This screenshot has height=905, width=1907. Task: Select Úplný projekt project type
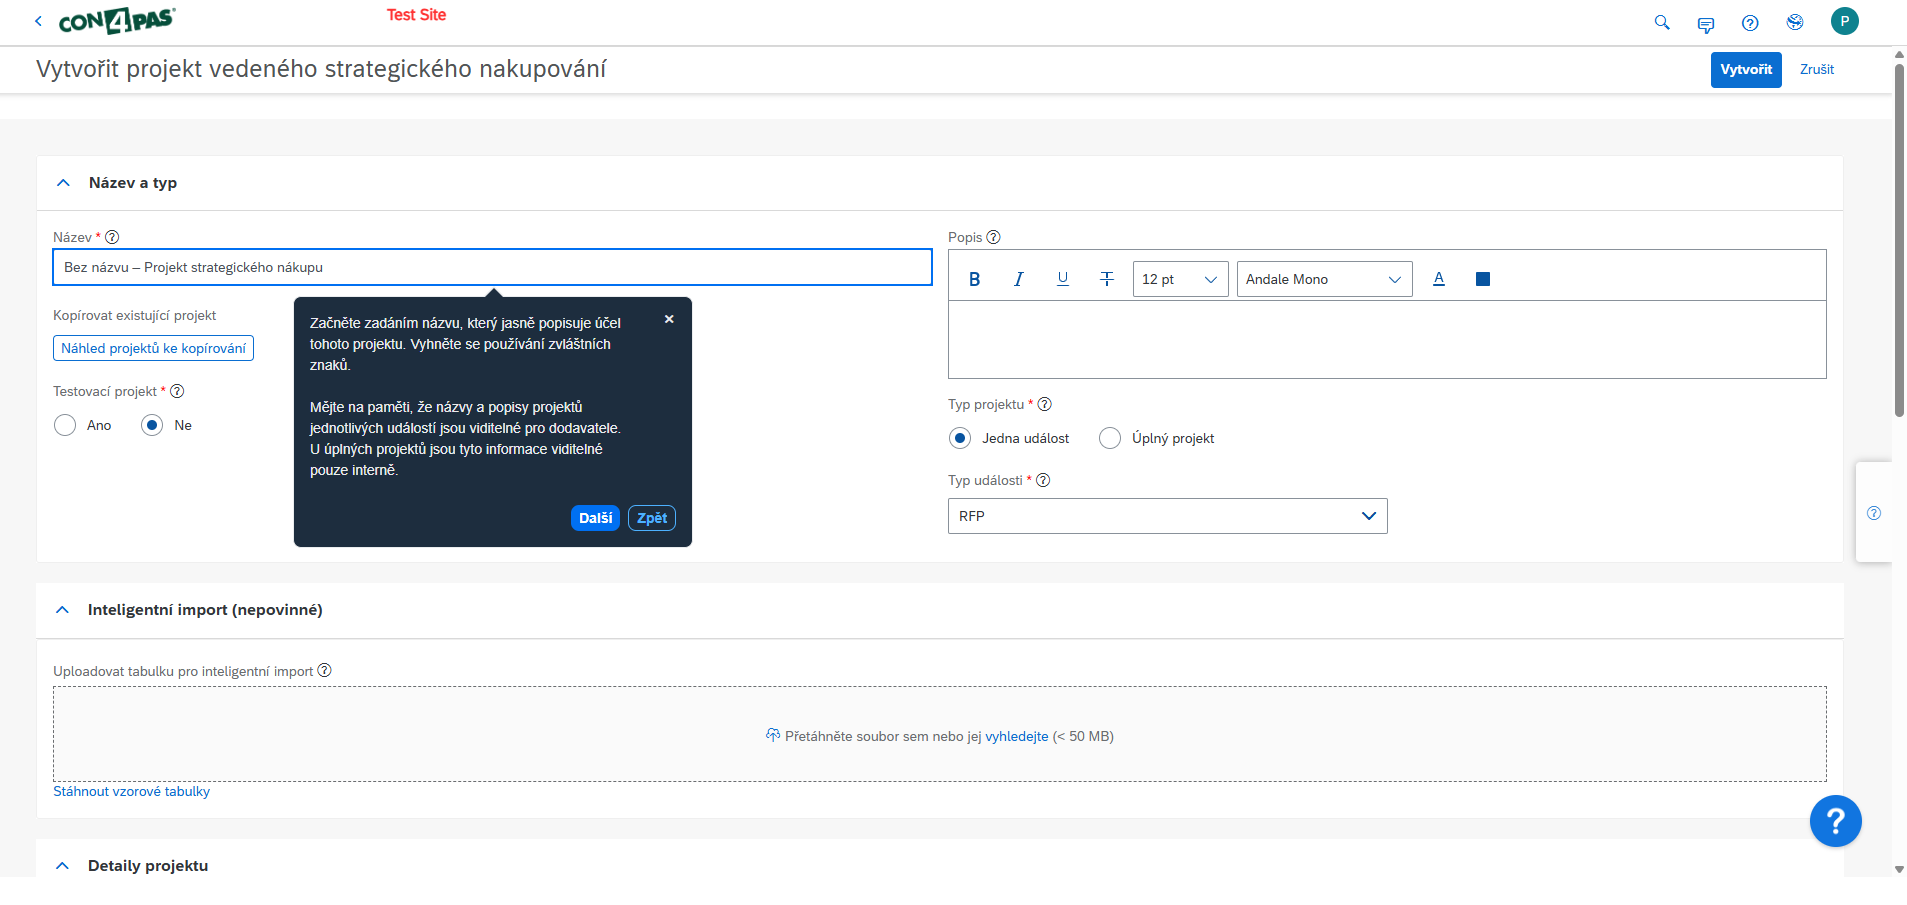1110,438
